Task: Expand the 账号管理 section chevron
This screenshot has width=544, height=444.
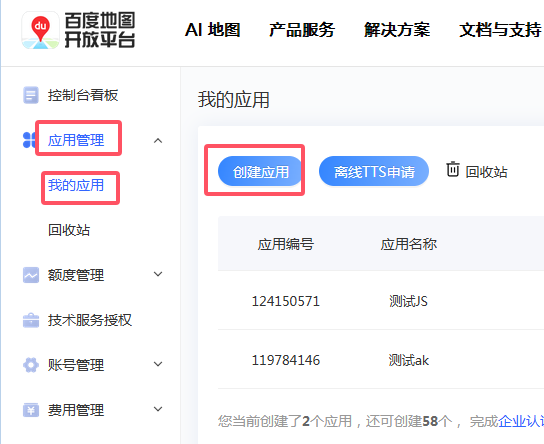Action: click(x=158, y=364)
